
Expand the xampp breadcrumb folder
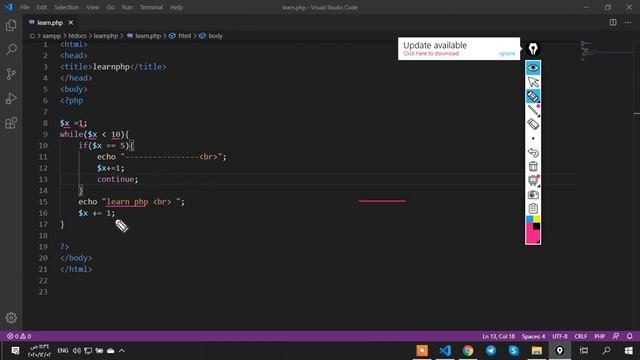pos(52,36)
